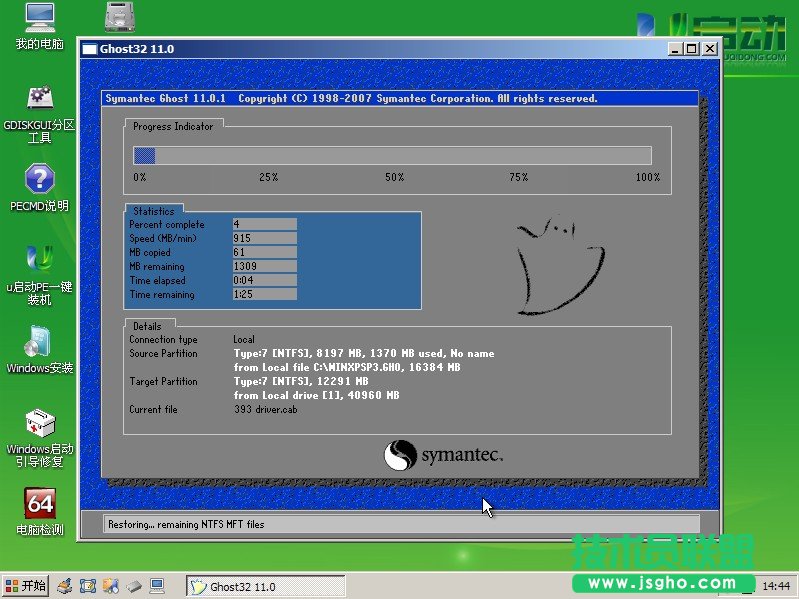Click the first quick launch icon beside 开始
799x599 pixels.
64,586
